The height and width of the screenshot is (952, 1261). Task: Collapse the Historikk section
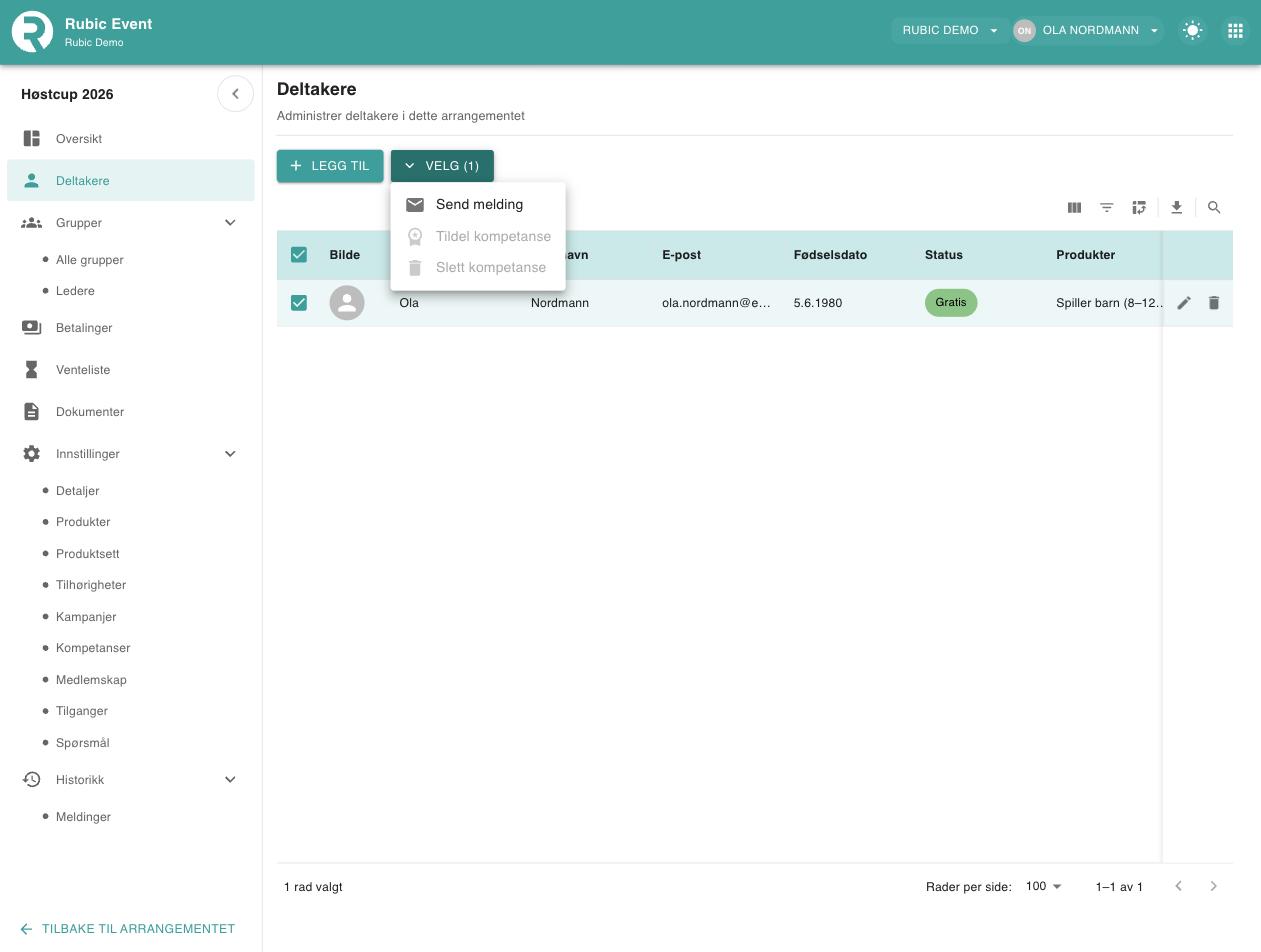tap(230, 780)
